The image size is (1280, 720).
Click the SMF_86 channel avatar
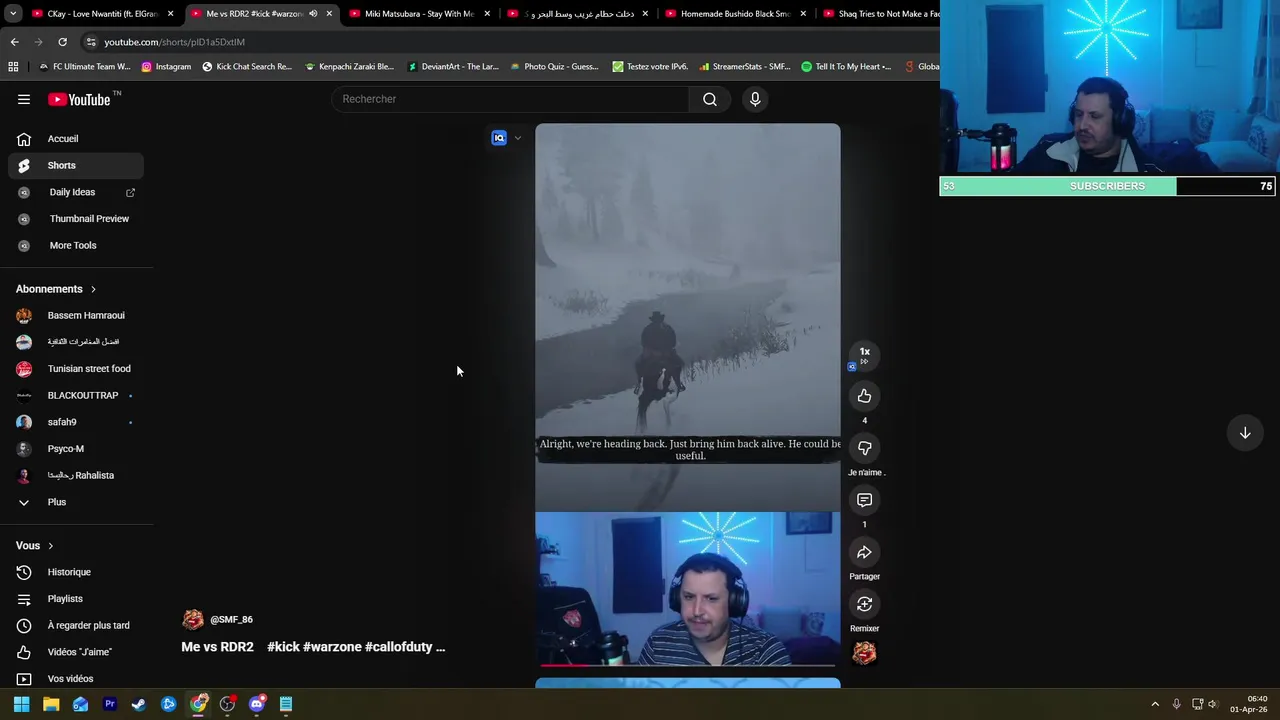click(x=193, y=620)
